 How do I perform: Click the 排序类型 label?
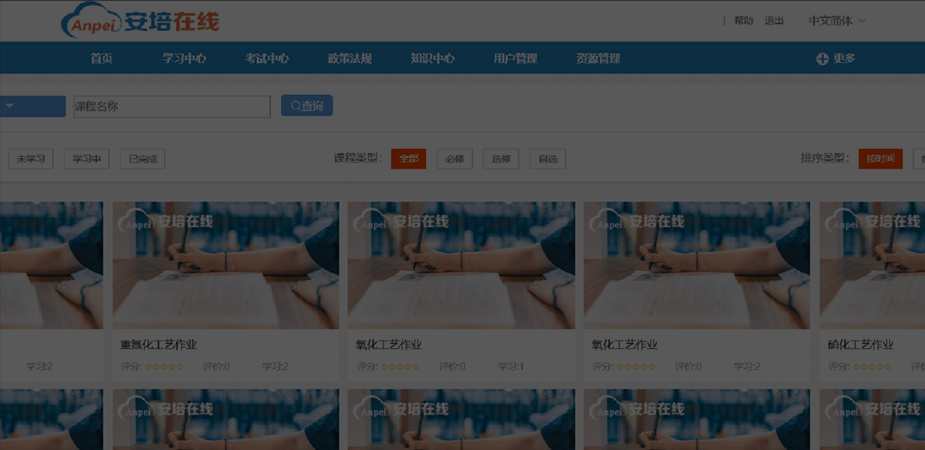(825, 159)
